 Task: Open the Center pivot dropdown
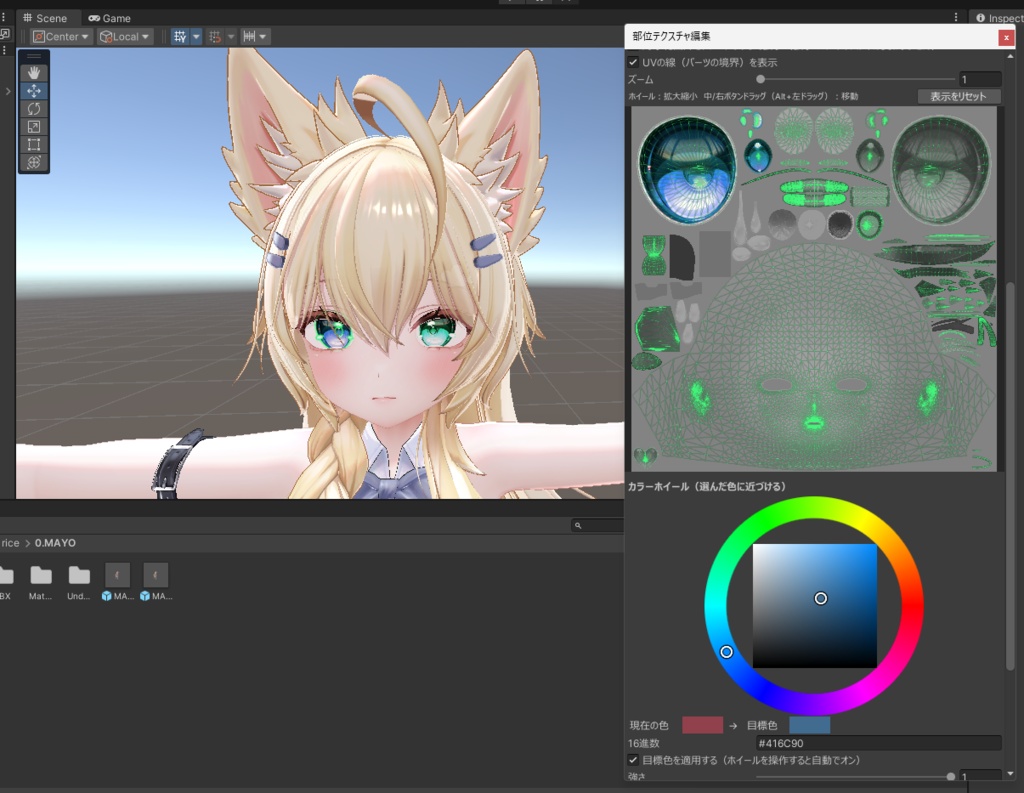pos(61,37)
